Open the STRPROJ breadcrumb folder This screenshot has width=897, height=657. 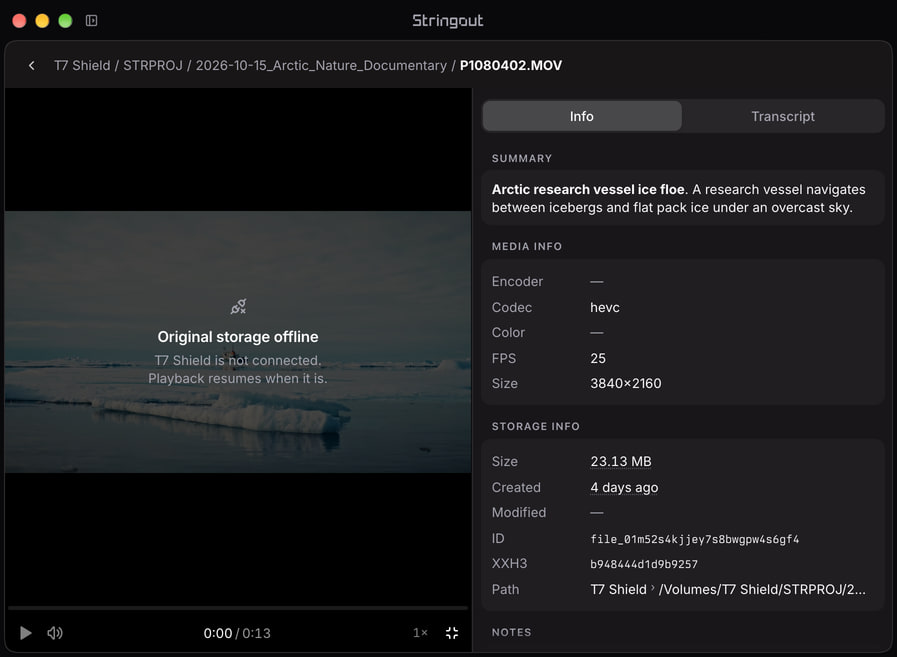(153, 65)
